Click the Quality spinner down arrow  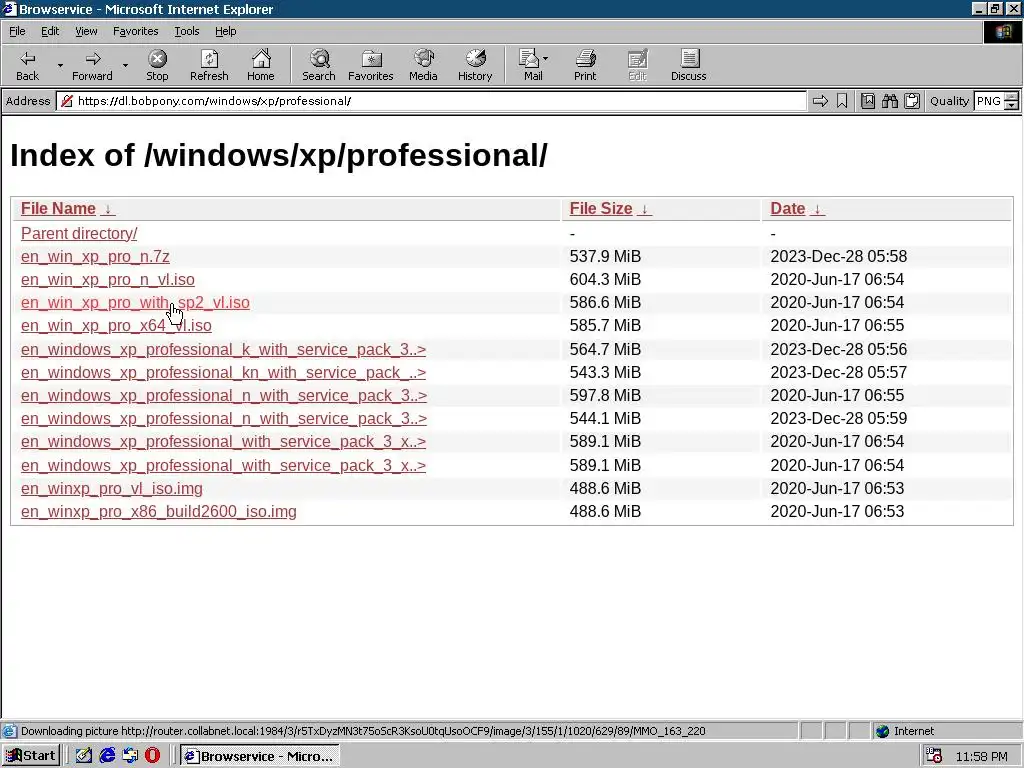pyautogui.click(x=1012, y=105)
